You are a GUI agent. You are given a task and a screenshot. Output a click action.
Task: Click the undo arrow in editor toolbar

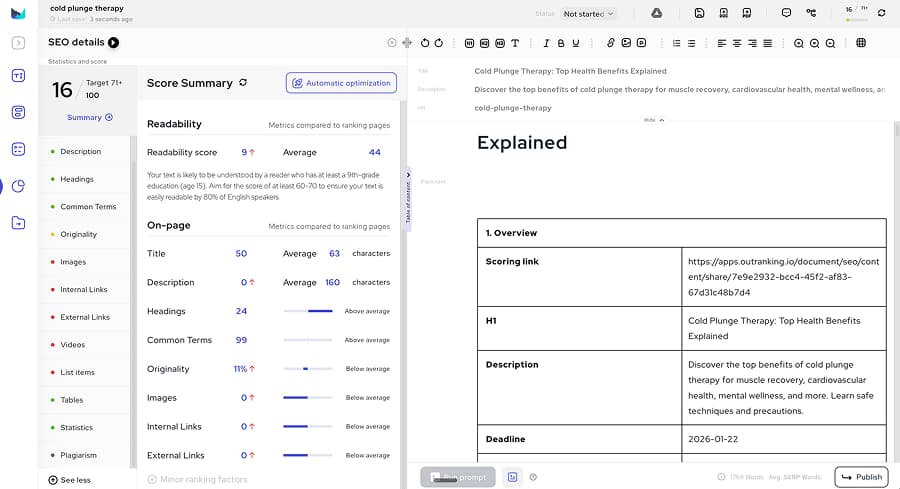(425, 43)
